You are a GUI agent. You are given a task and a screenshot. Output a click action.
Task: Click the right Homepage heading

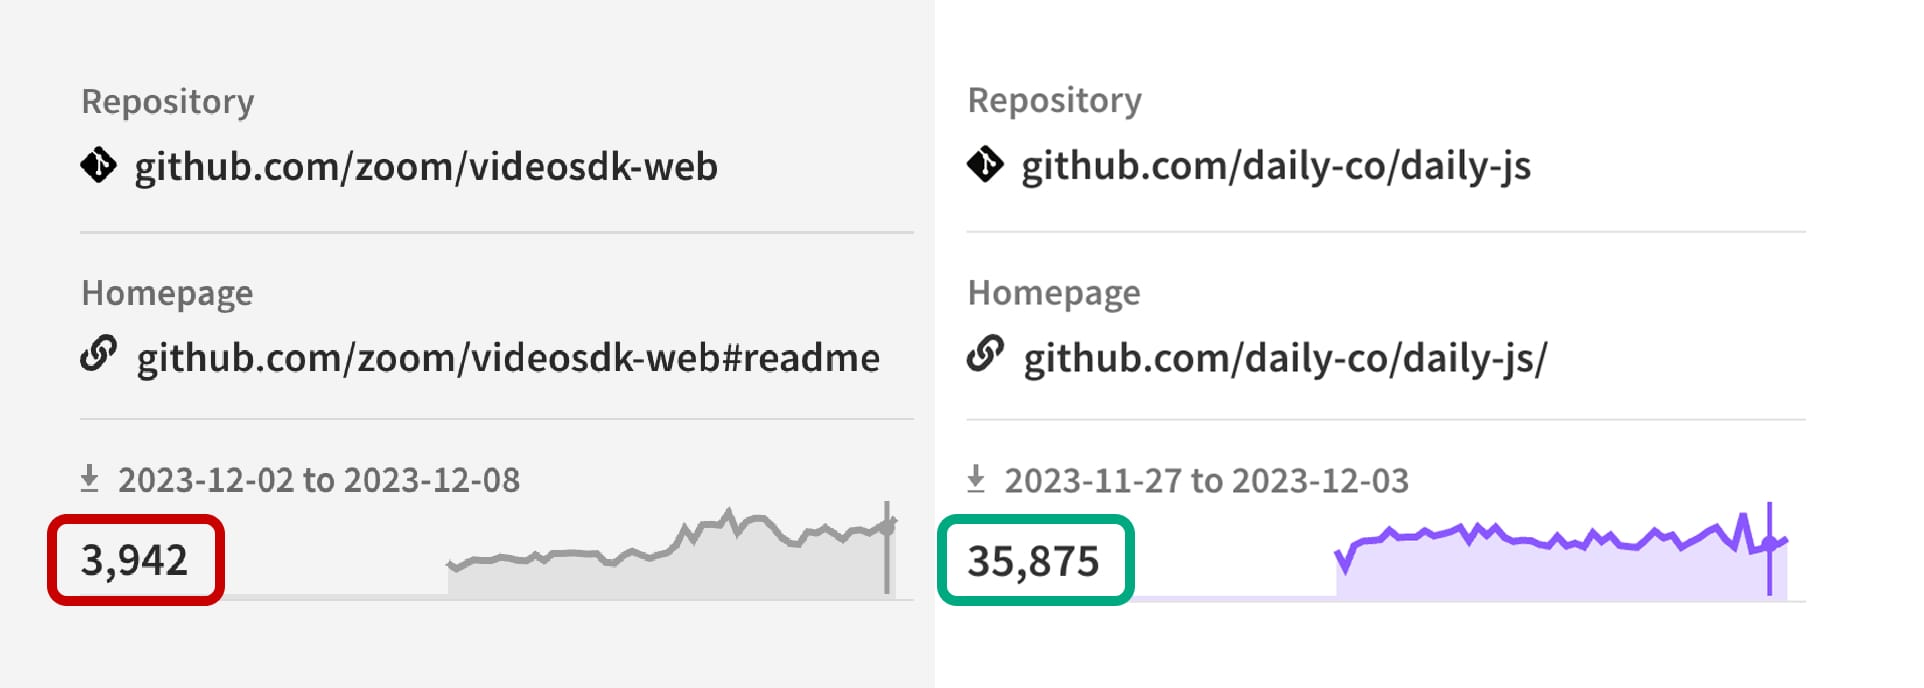click(x=1054, y=293)
